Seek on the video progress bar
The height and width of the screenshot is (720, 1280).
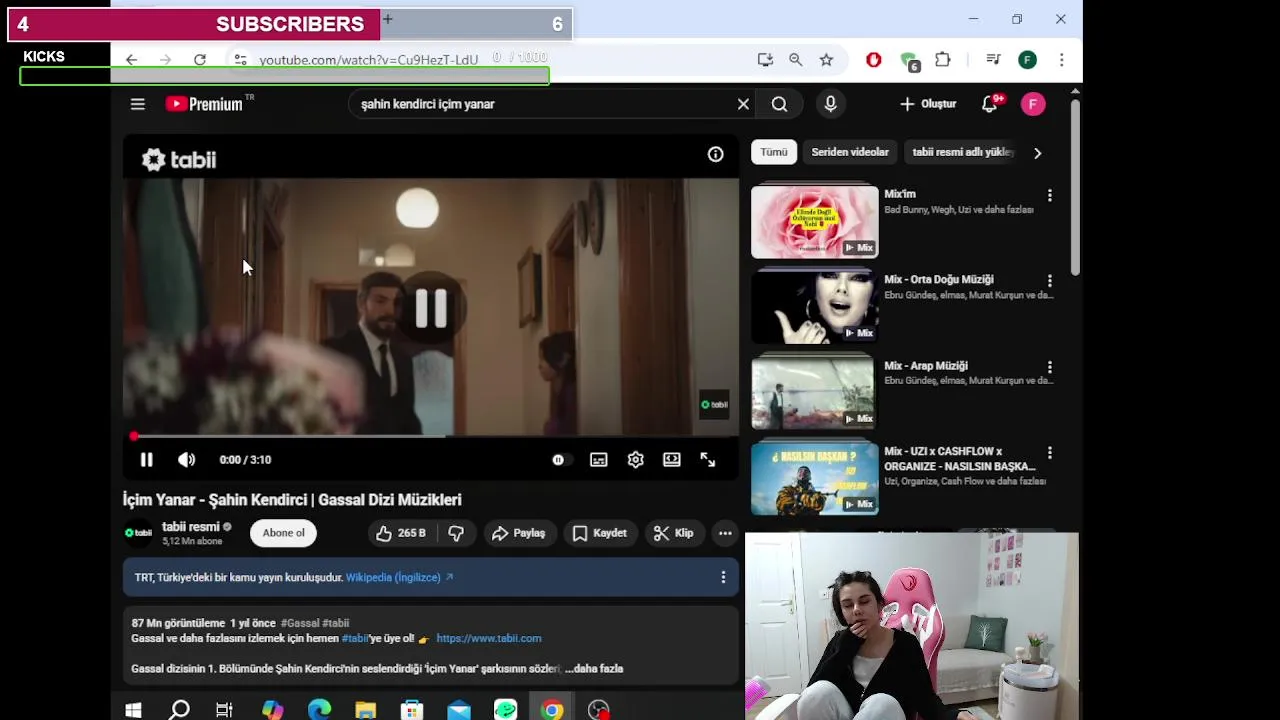click(431, 436)
